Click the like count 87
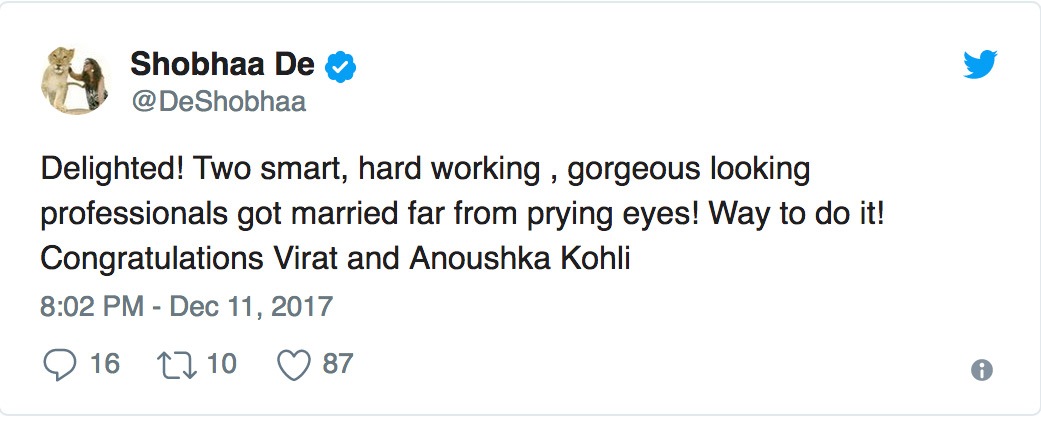 (x=338, y=363)
